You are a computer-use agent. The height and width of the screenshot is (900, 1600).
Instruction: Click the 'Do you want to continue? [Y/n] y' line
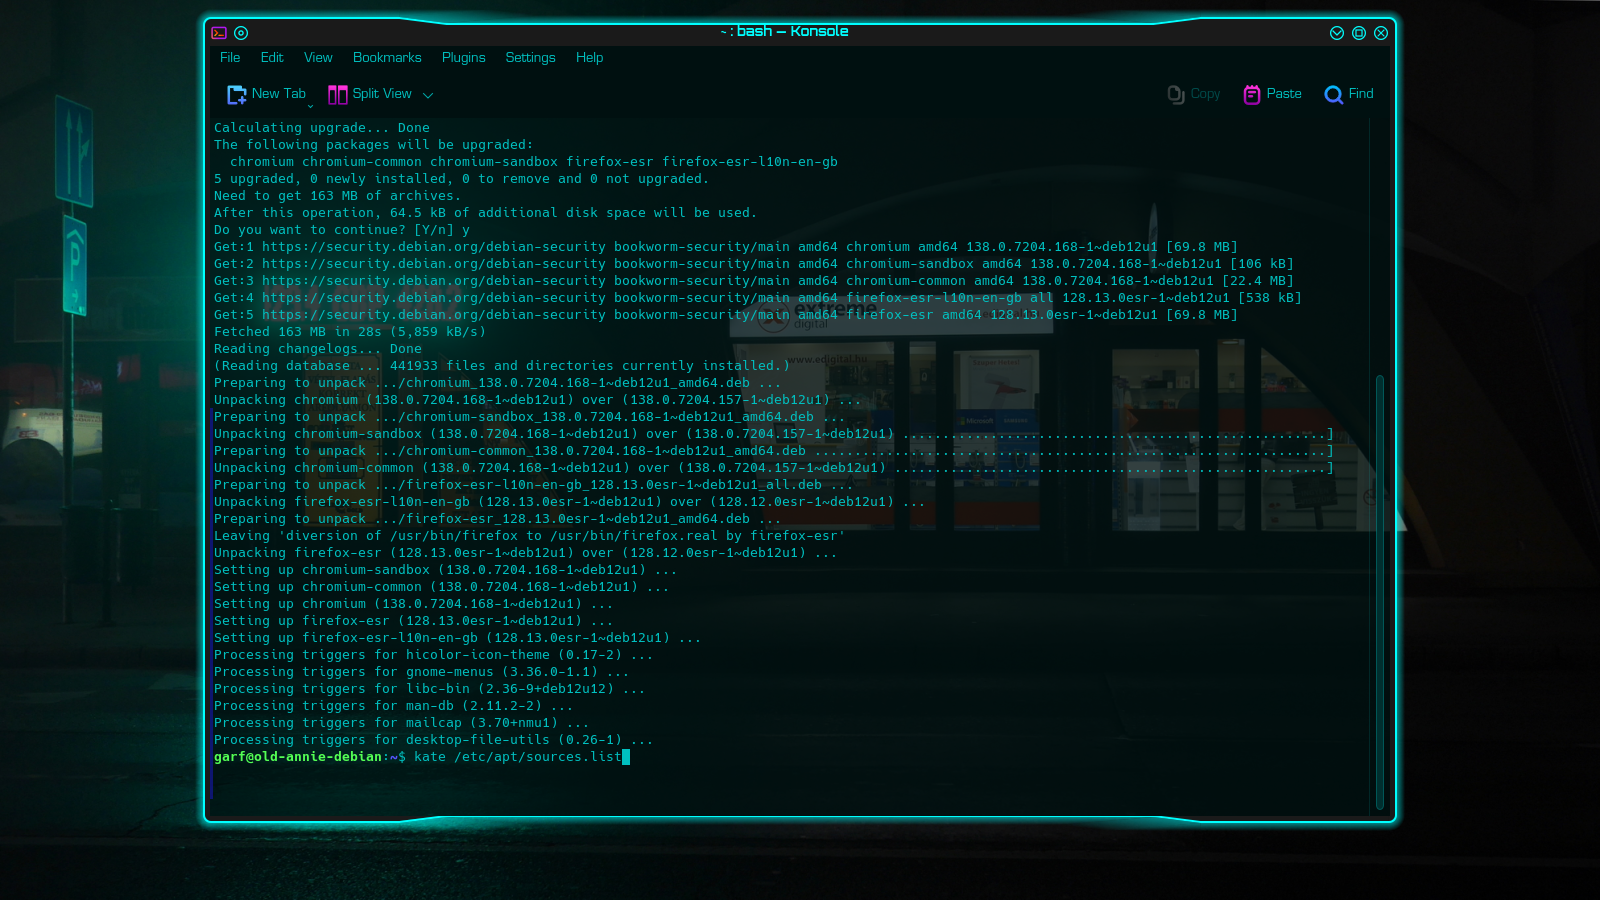point(342,230)
